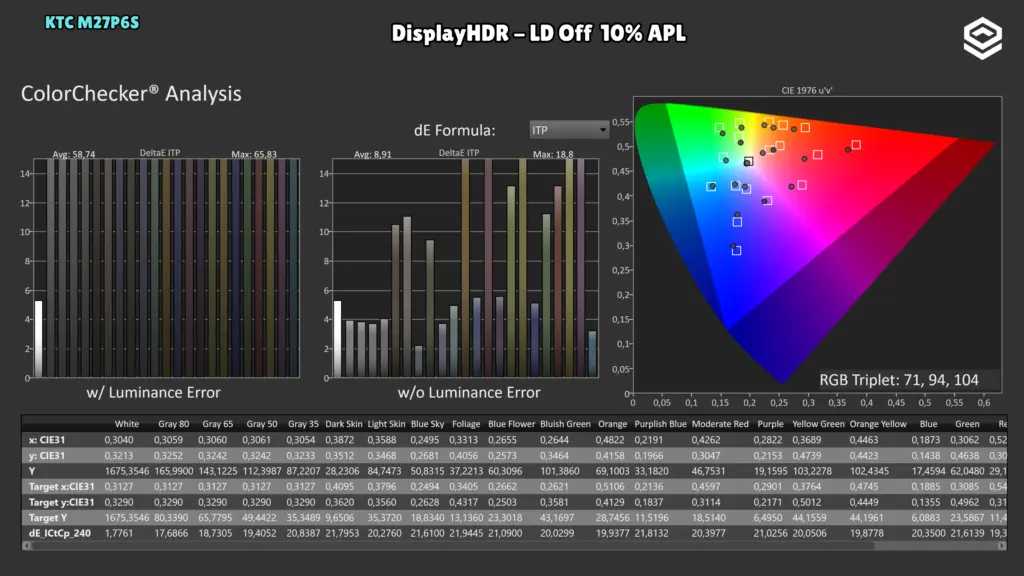Click the table scrollbar's right arrow
The width and height of the screenshot is (1024, 576).
pos(1002,545)
